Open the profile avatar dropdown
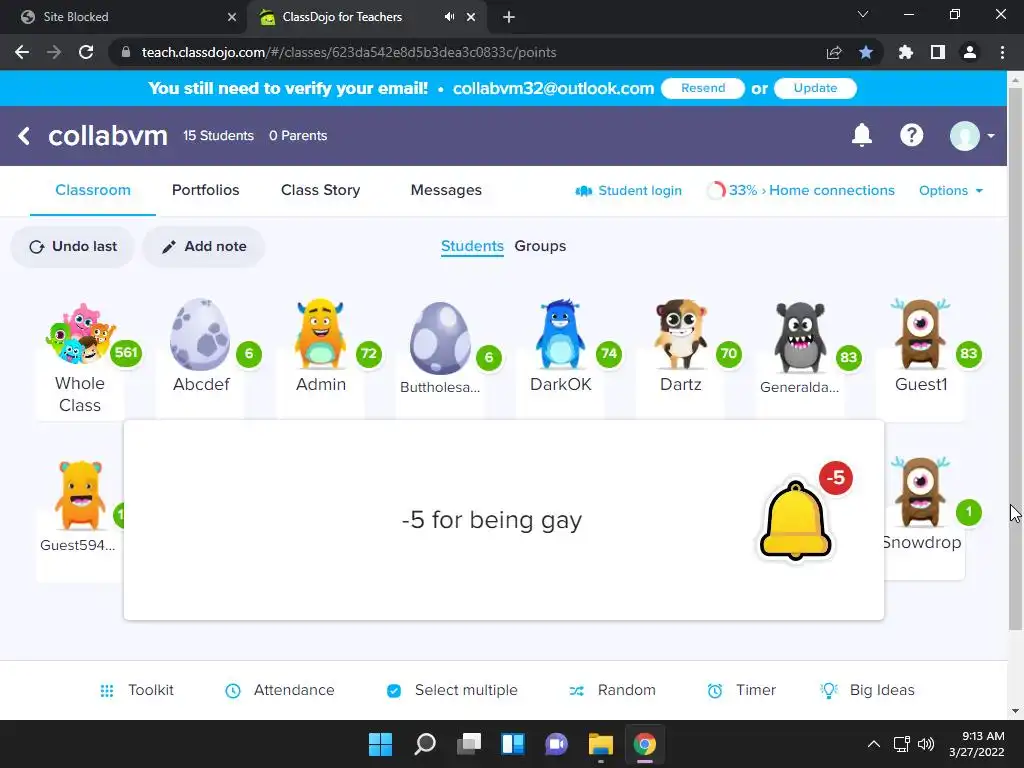1024x768 pixels. click(x=972, y=136)
